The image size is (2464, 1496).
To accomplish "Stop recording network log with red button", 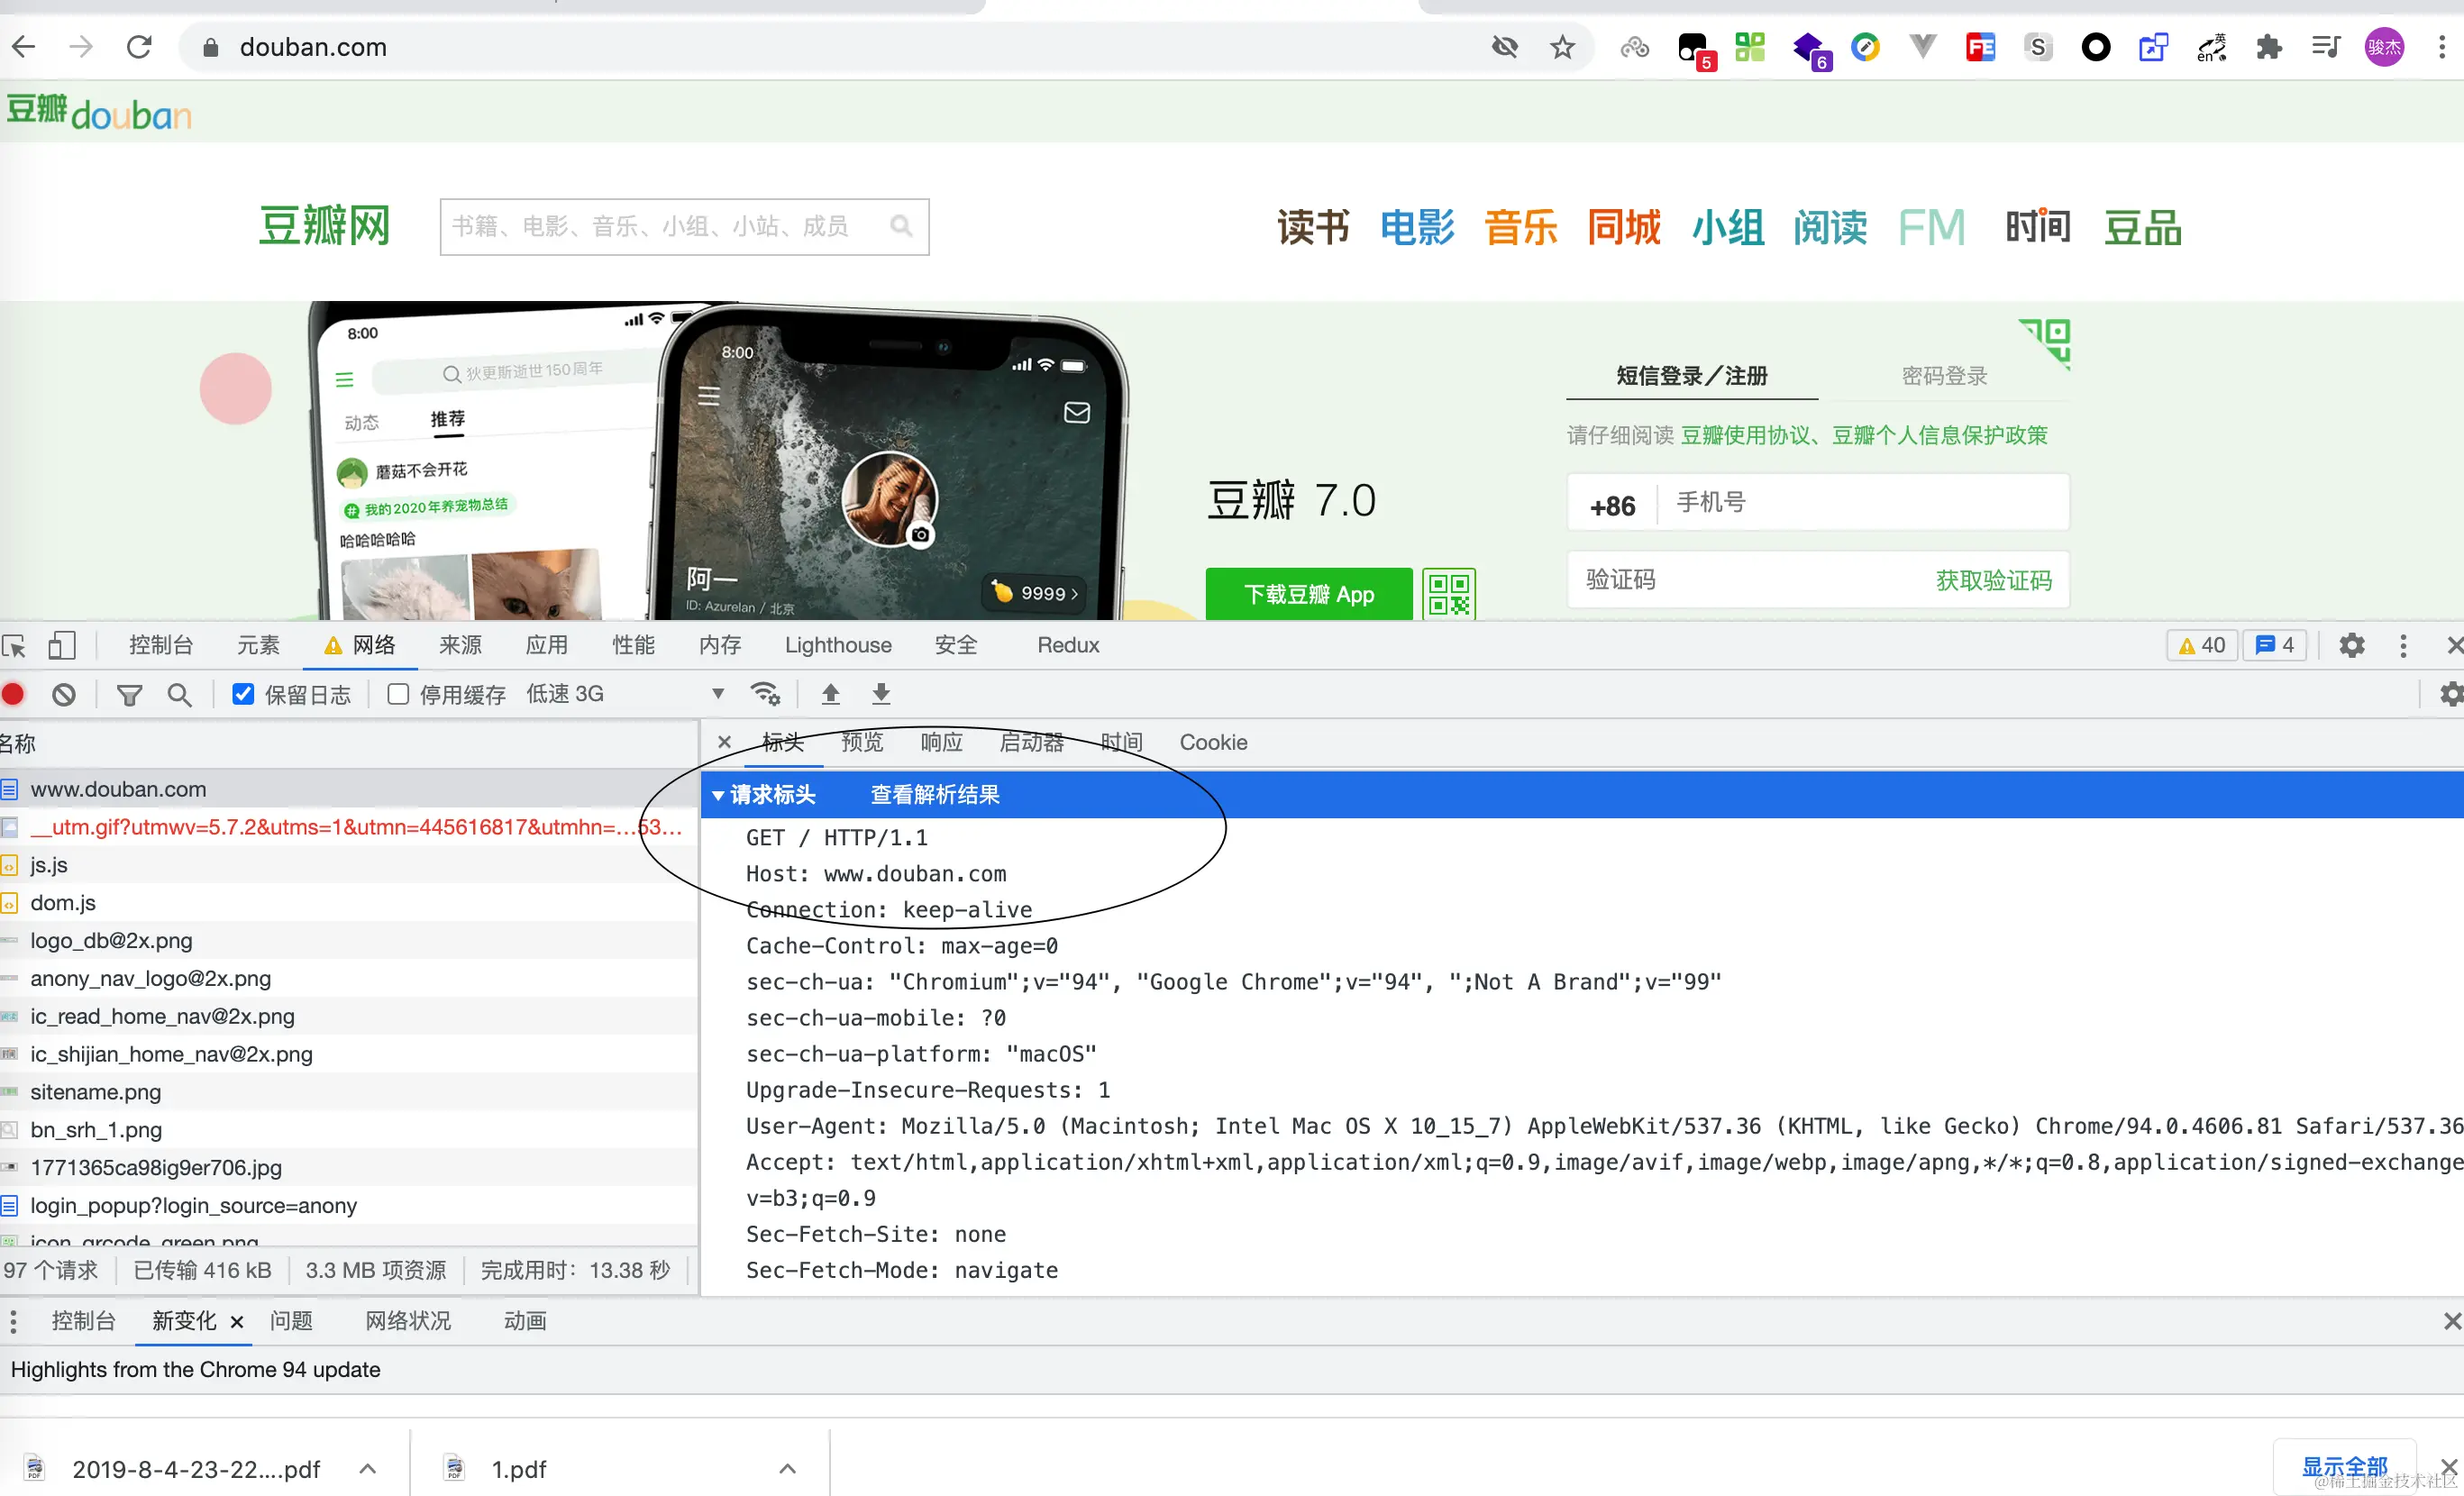I will pyautogui.click(x=13, y=694).
